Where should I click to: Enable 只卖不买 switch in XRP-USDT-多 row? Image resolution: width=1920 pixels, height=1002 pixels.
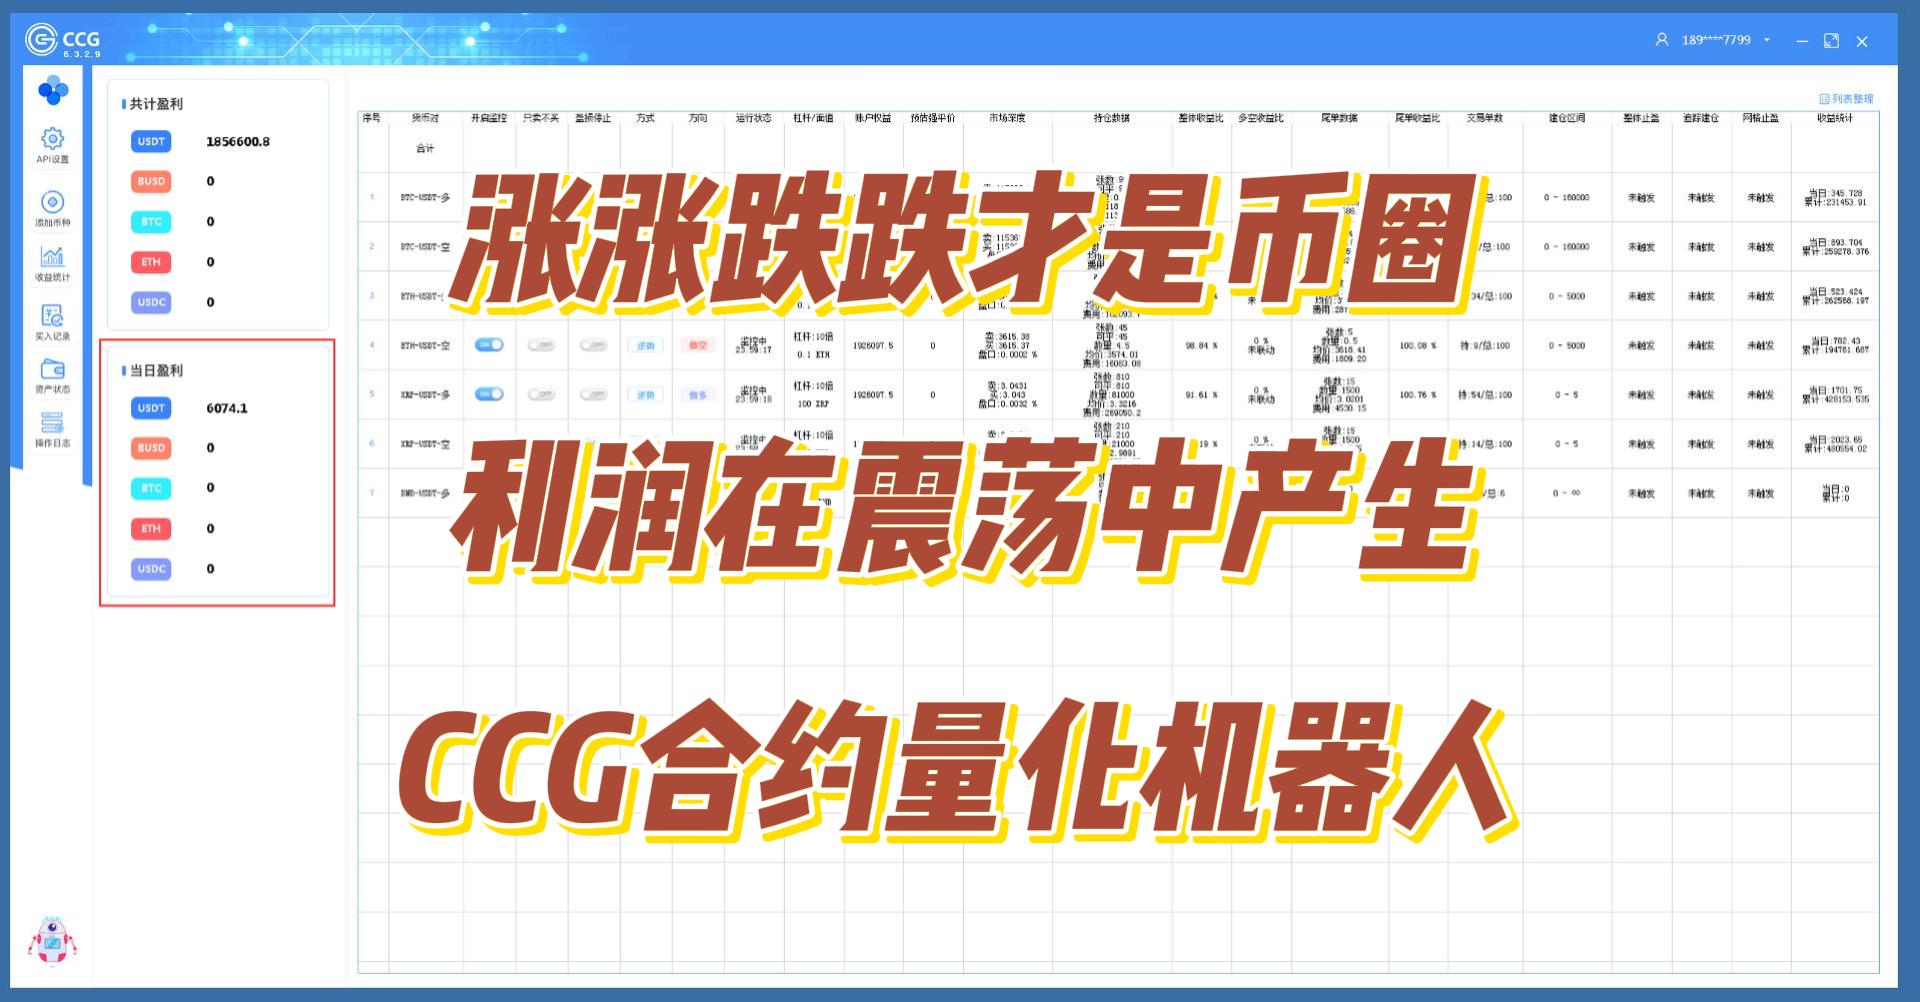coord(541,394)
